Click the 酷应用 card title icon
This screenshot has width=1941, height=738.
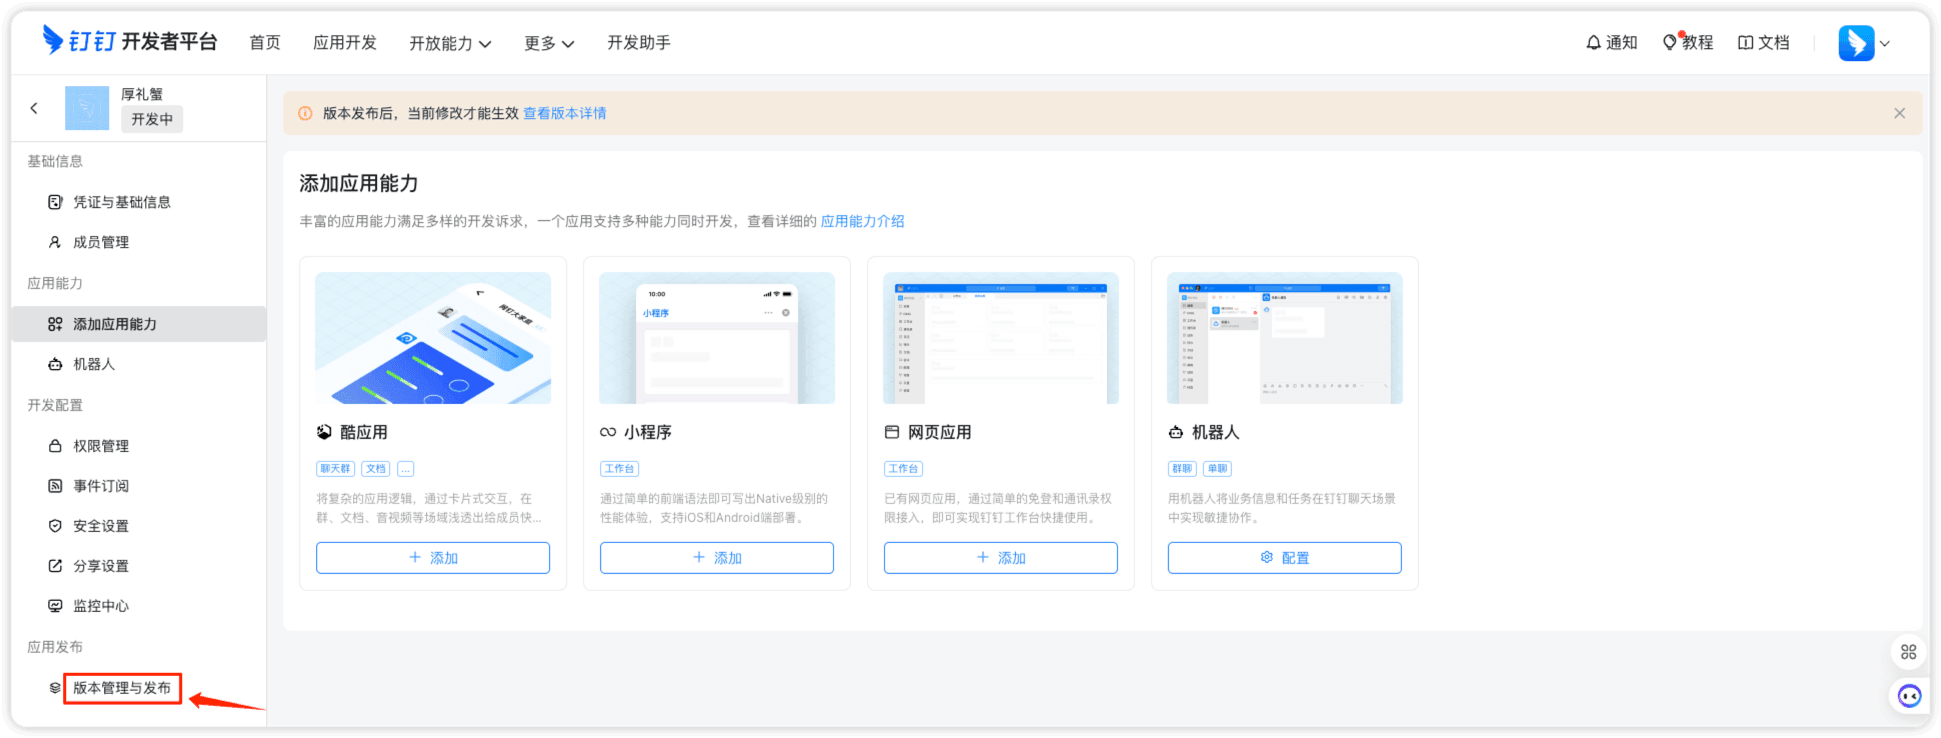[324, 432]
